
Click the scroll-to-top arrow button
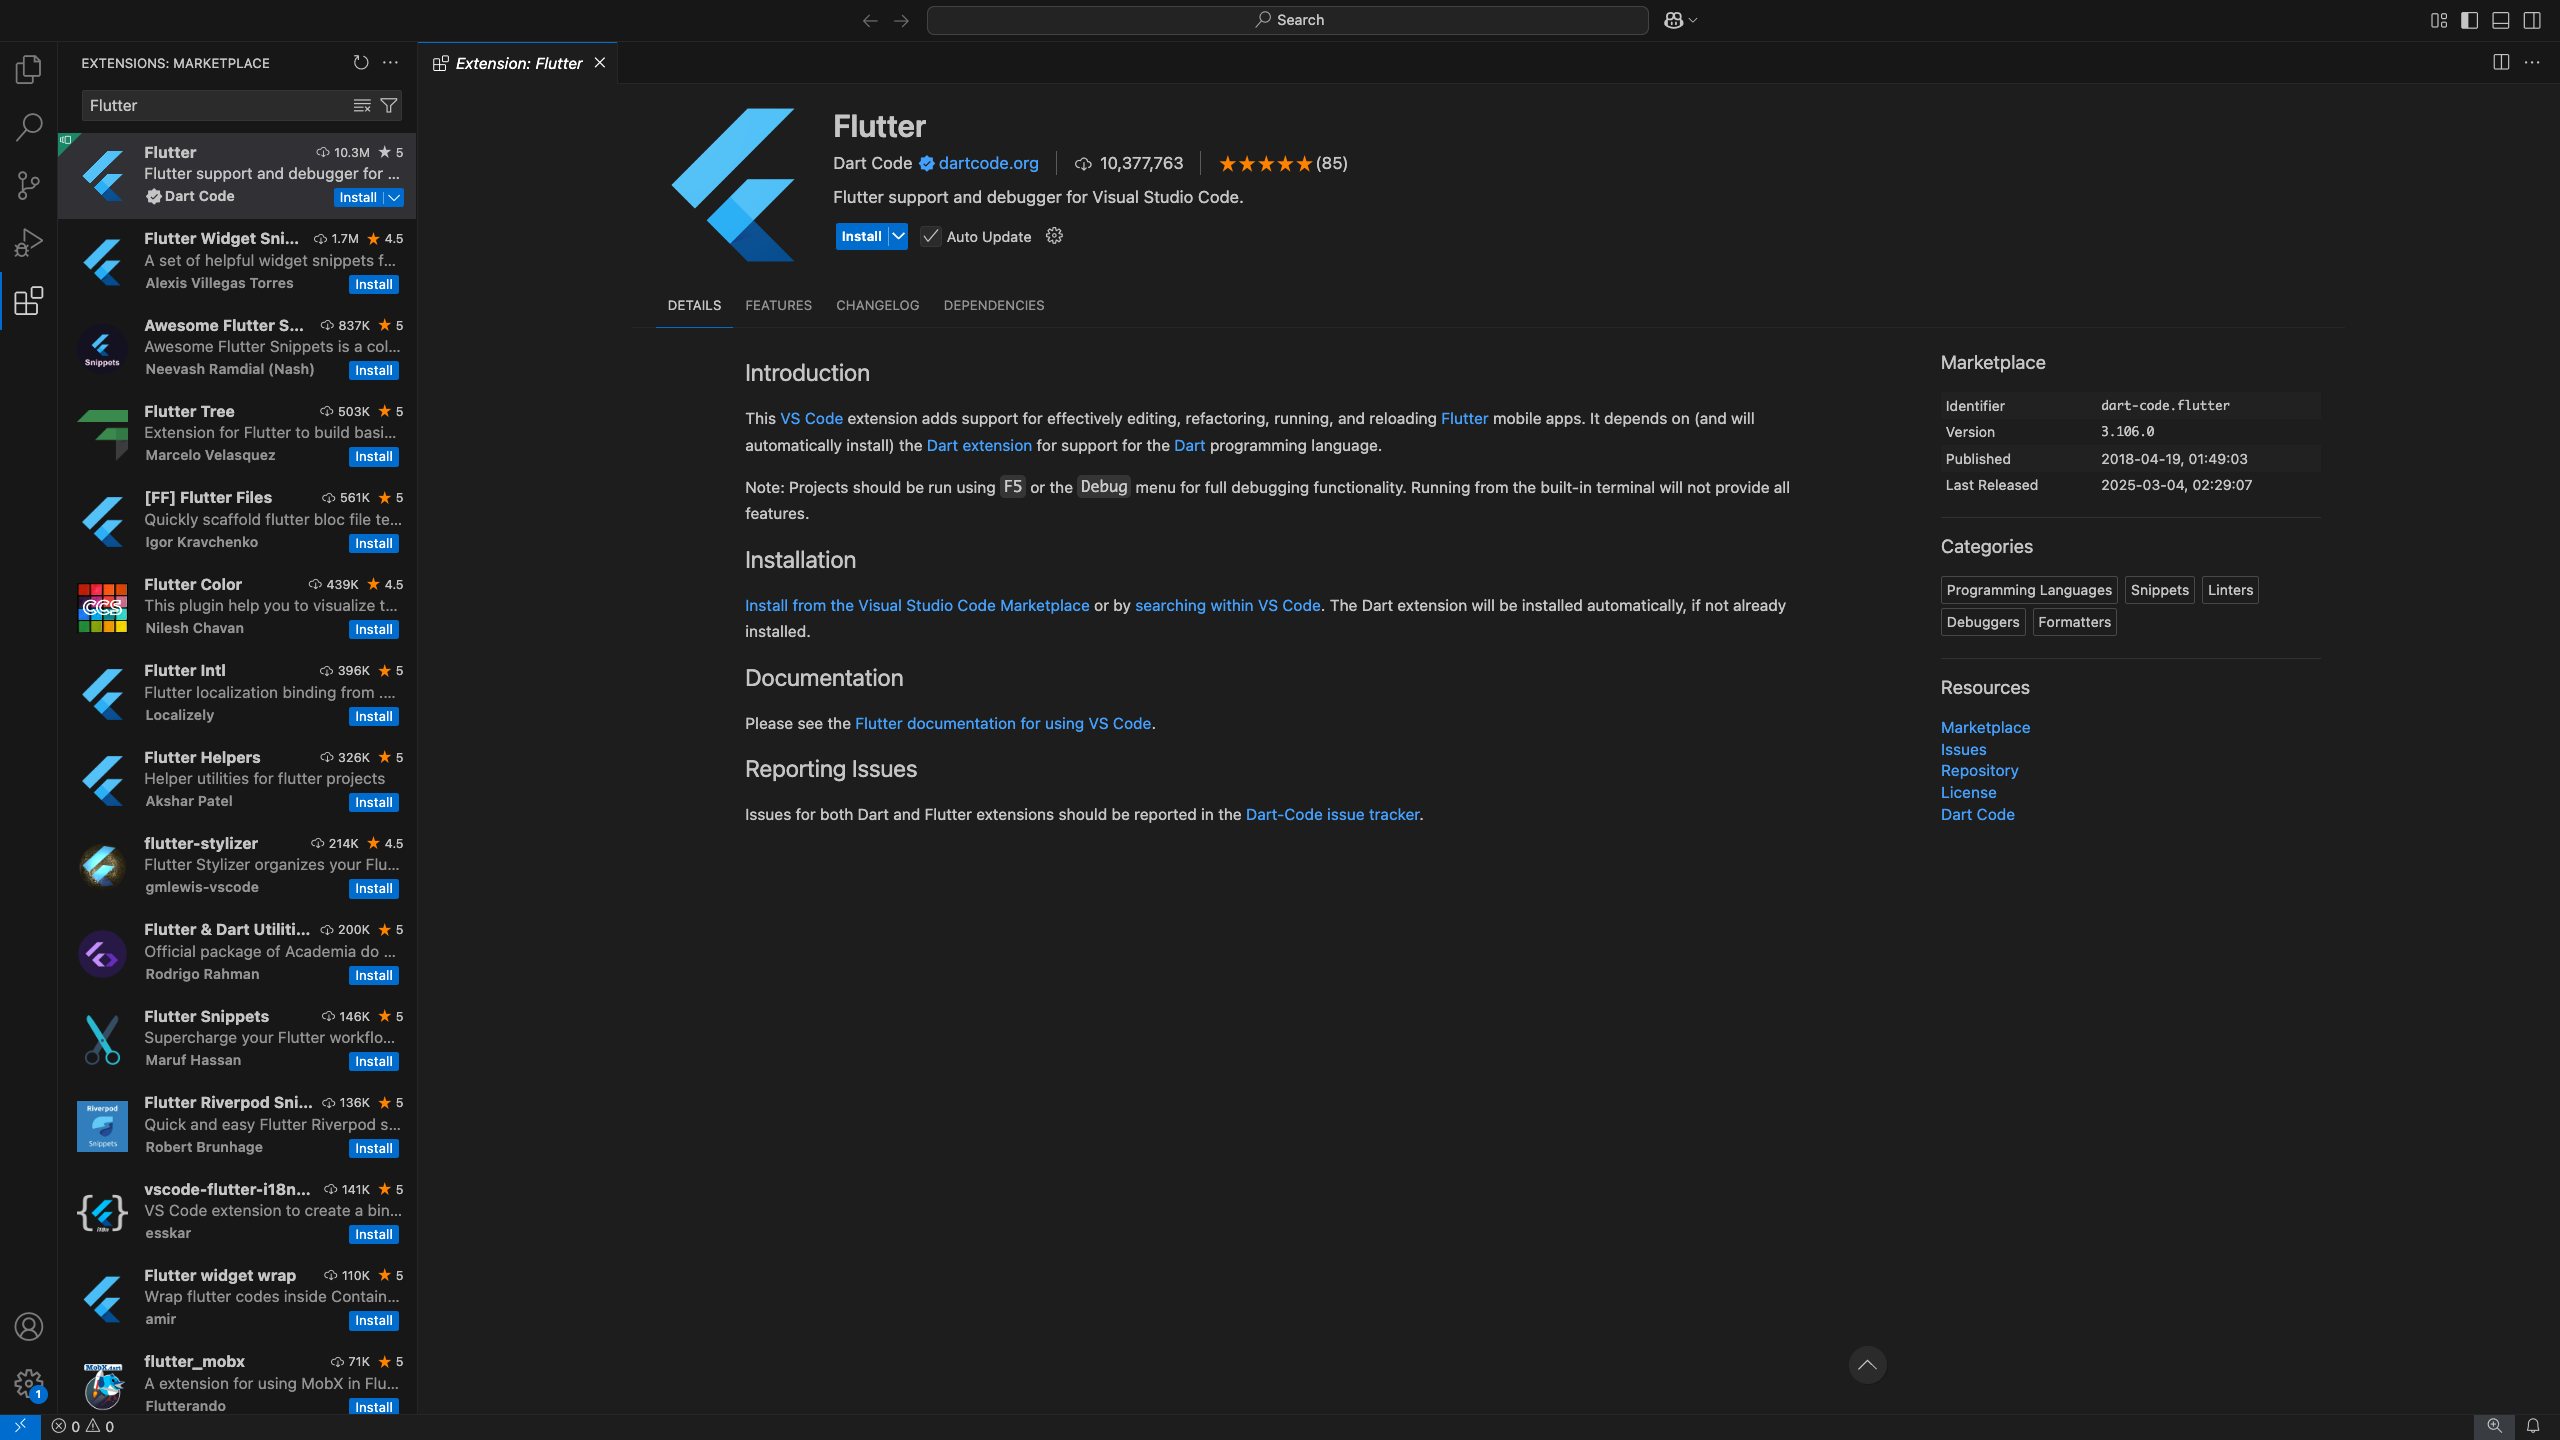pyautogui.click(x=1866, y=1365)
